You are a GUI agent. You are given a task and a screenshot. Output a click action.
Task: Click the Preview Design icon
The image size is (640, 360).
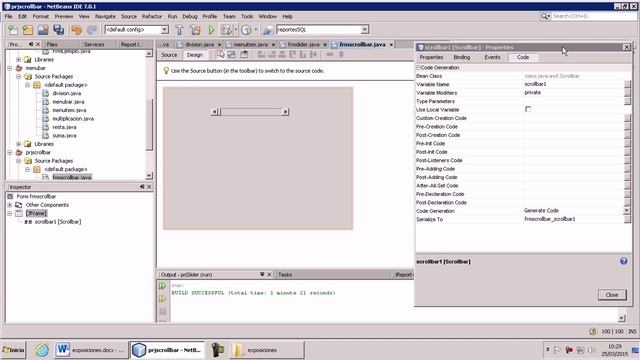pos(244,55)
